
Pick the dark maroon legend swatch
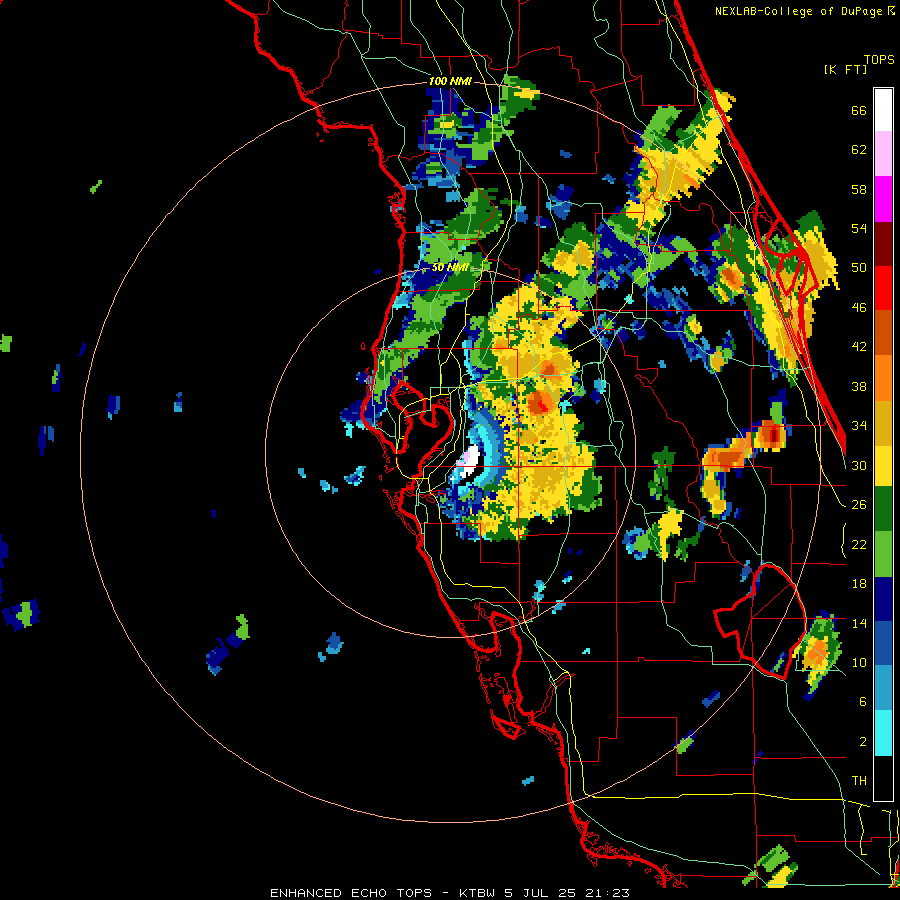(883, 244)
